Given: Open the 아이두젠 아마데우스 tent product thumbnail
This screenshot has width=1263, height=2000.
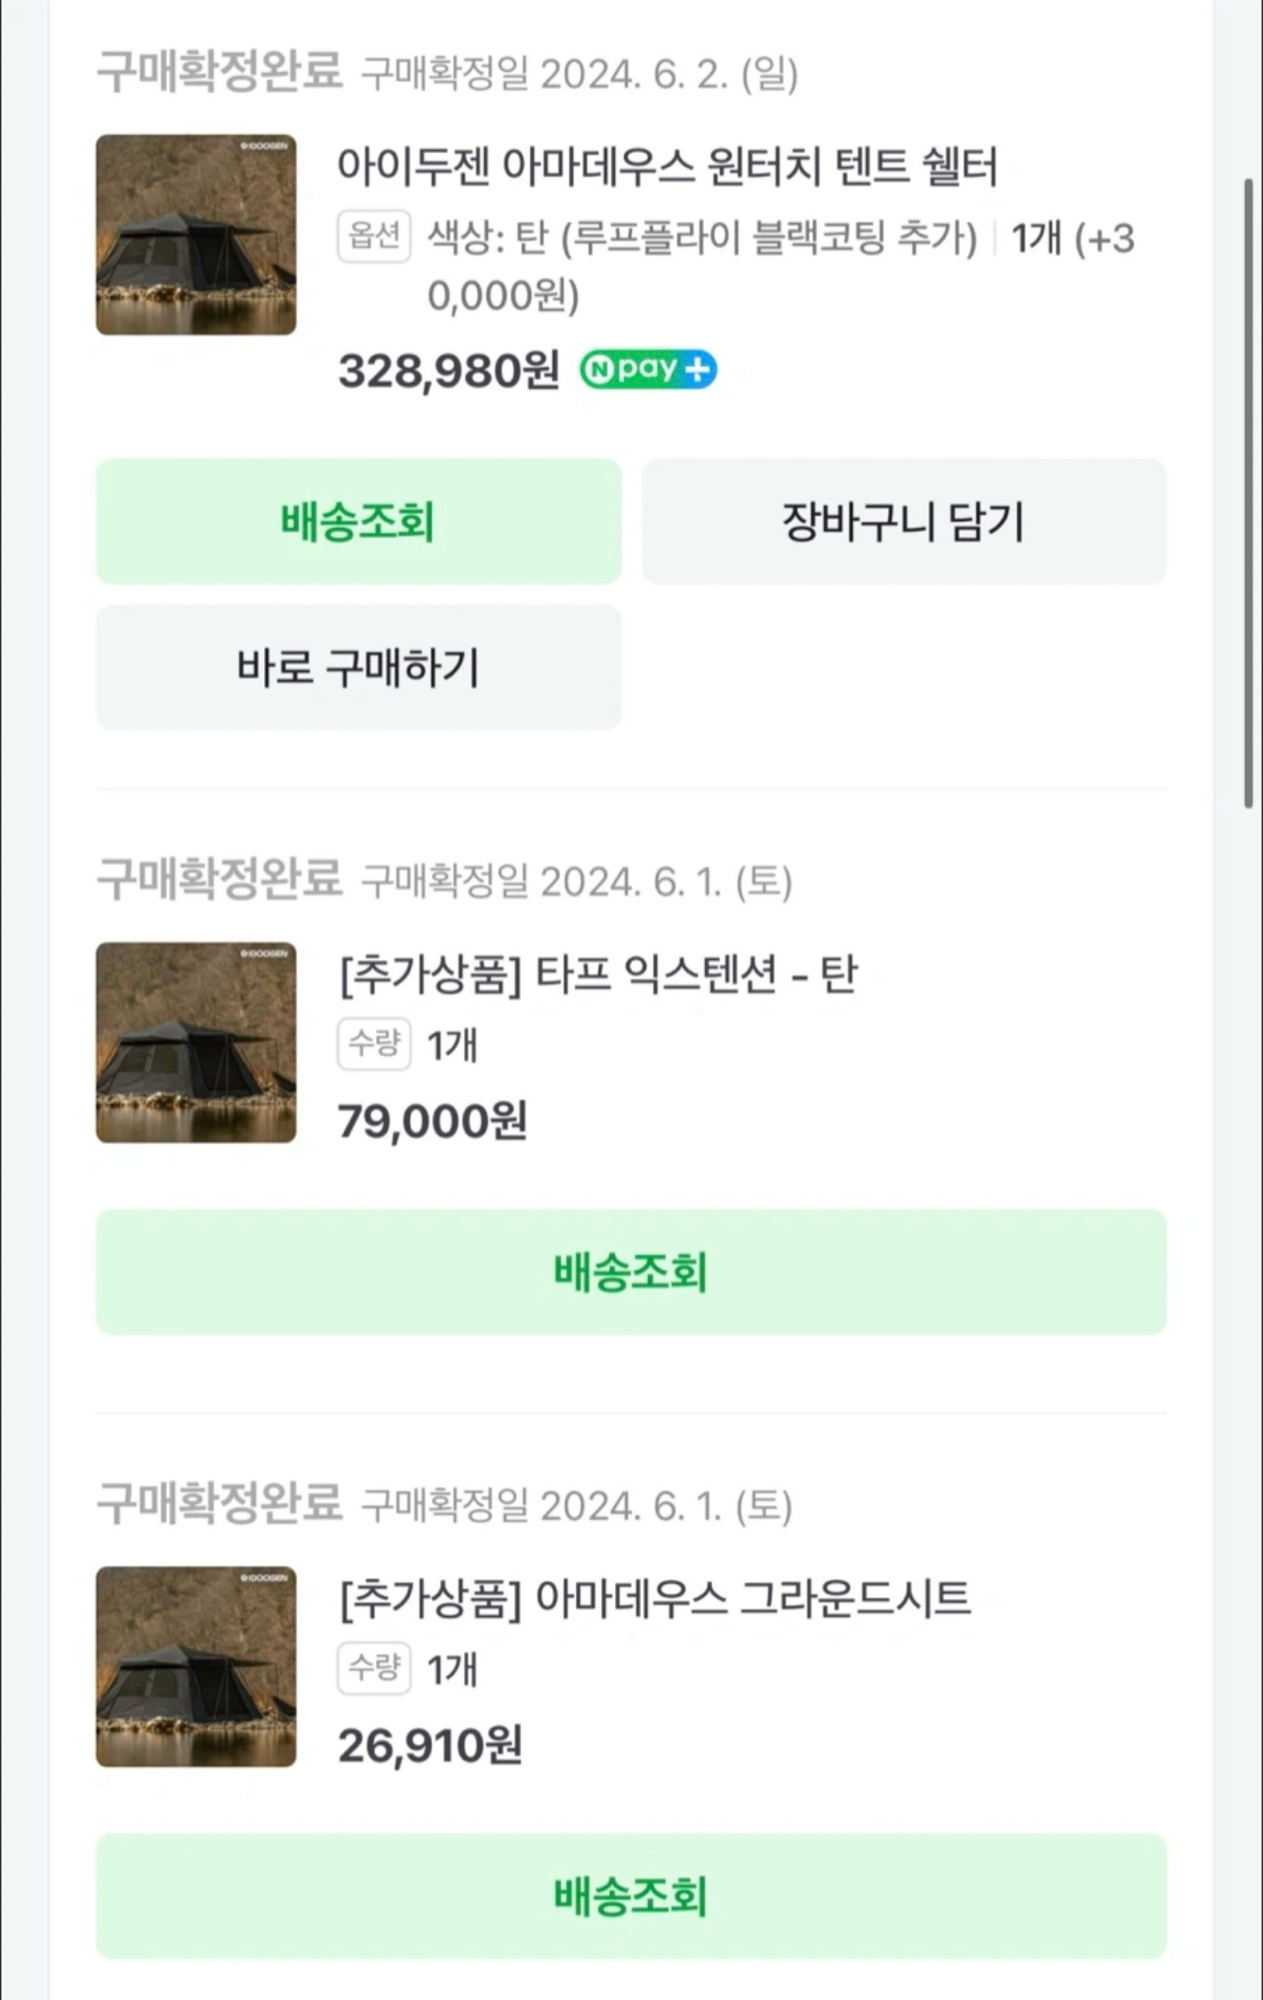Looking at the screenshot, I should pos(196,235).
